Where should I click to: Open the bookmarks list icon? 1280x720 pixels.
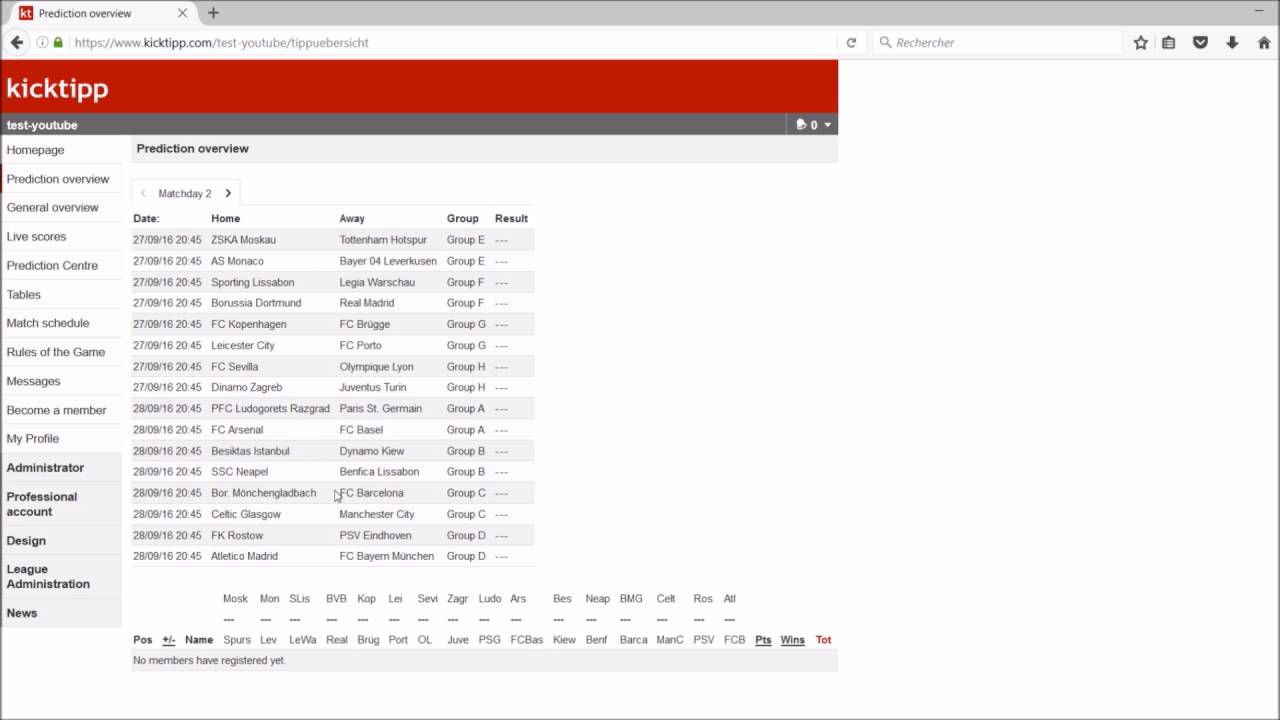(x=1168, y=42)
